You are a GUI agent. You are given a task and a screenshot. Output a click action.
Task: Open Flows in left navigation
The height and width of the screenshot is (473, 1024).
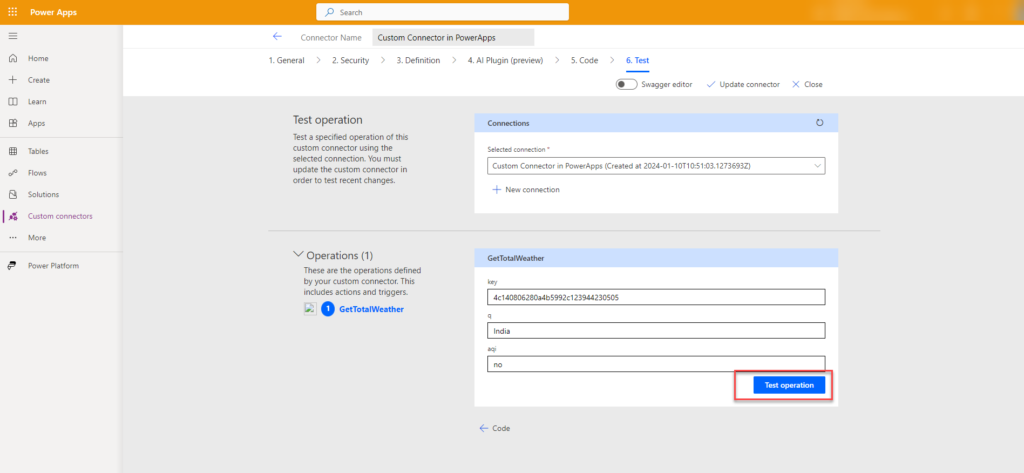point(38,173)
